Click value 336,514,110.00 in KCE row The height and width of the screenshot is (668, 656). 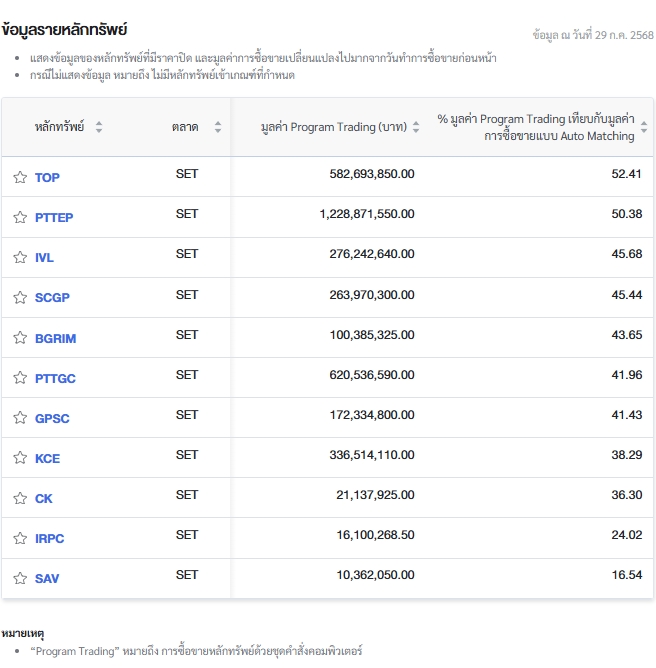coord(372,455)
